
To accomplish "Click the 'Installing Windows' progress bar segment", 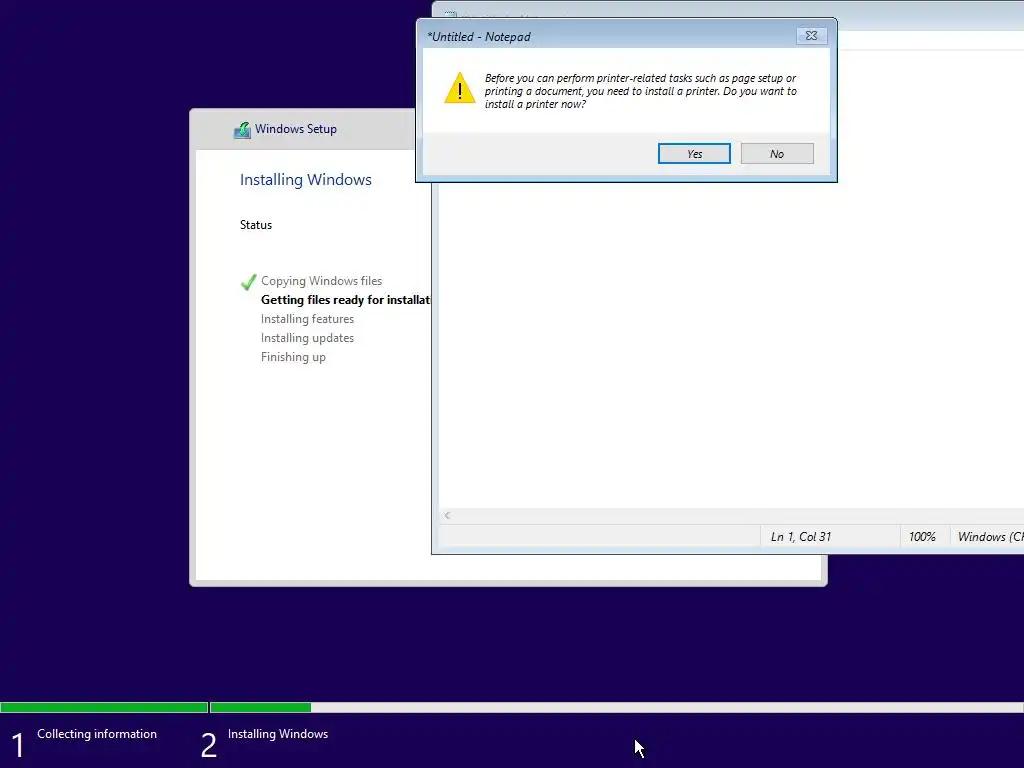I will coord(616,707).
